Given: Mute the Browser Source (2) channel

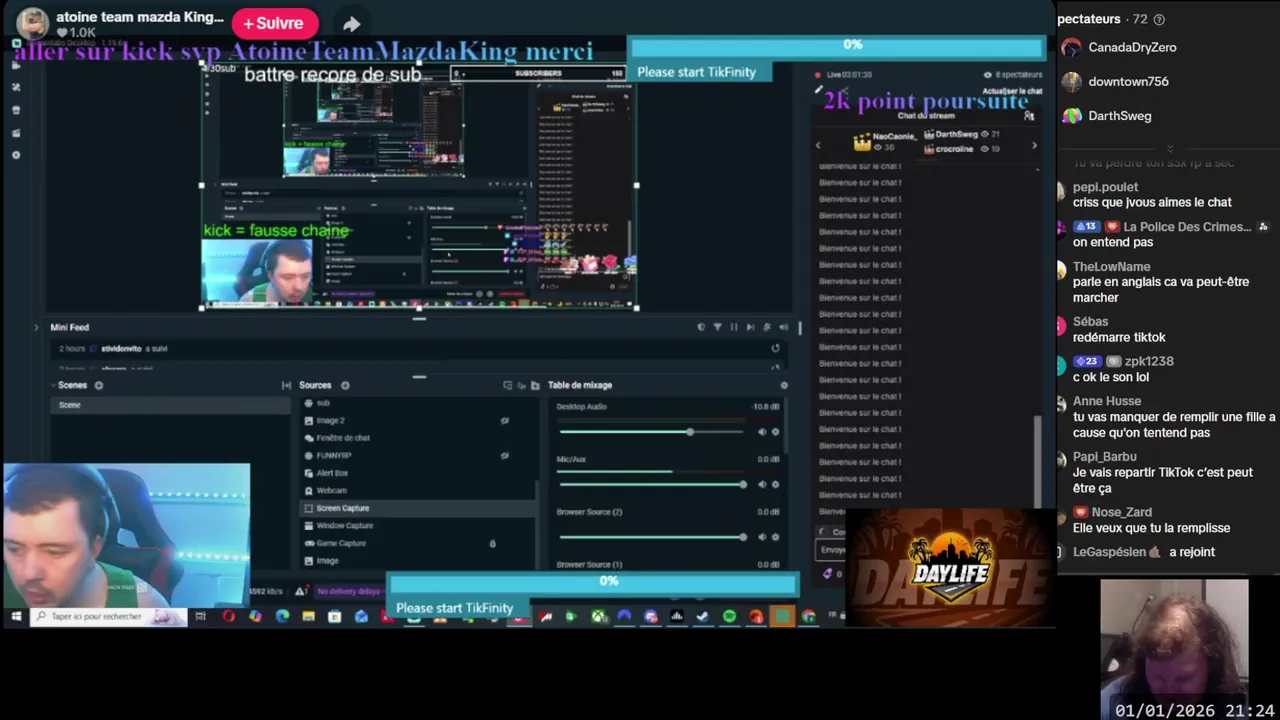Looking at the screenshot, I should tap(761, 537).
